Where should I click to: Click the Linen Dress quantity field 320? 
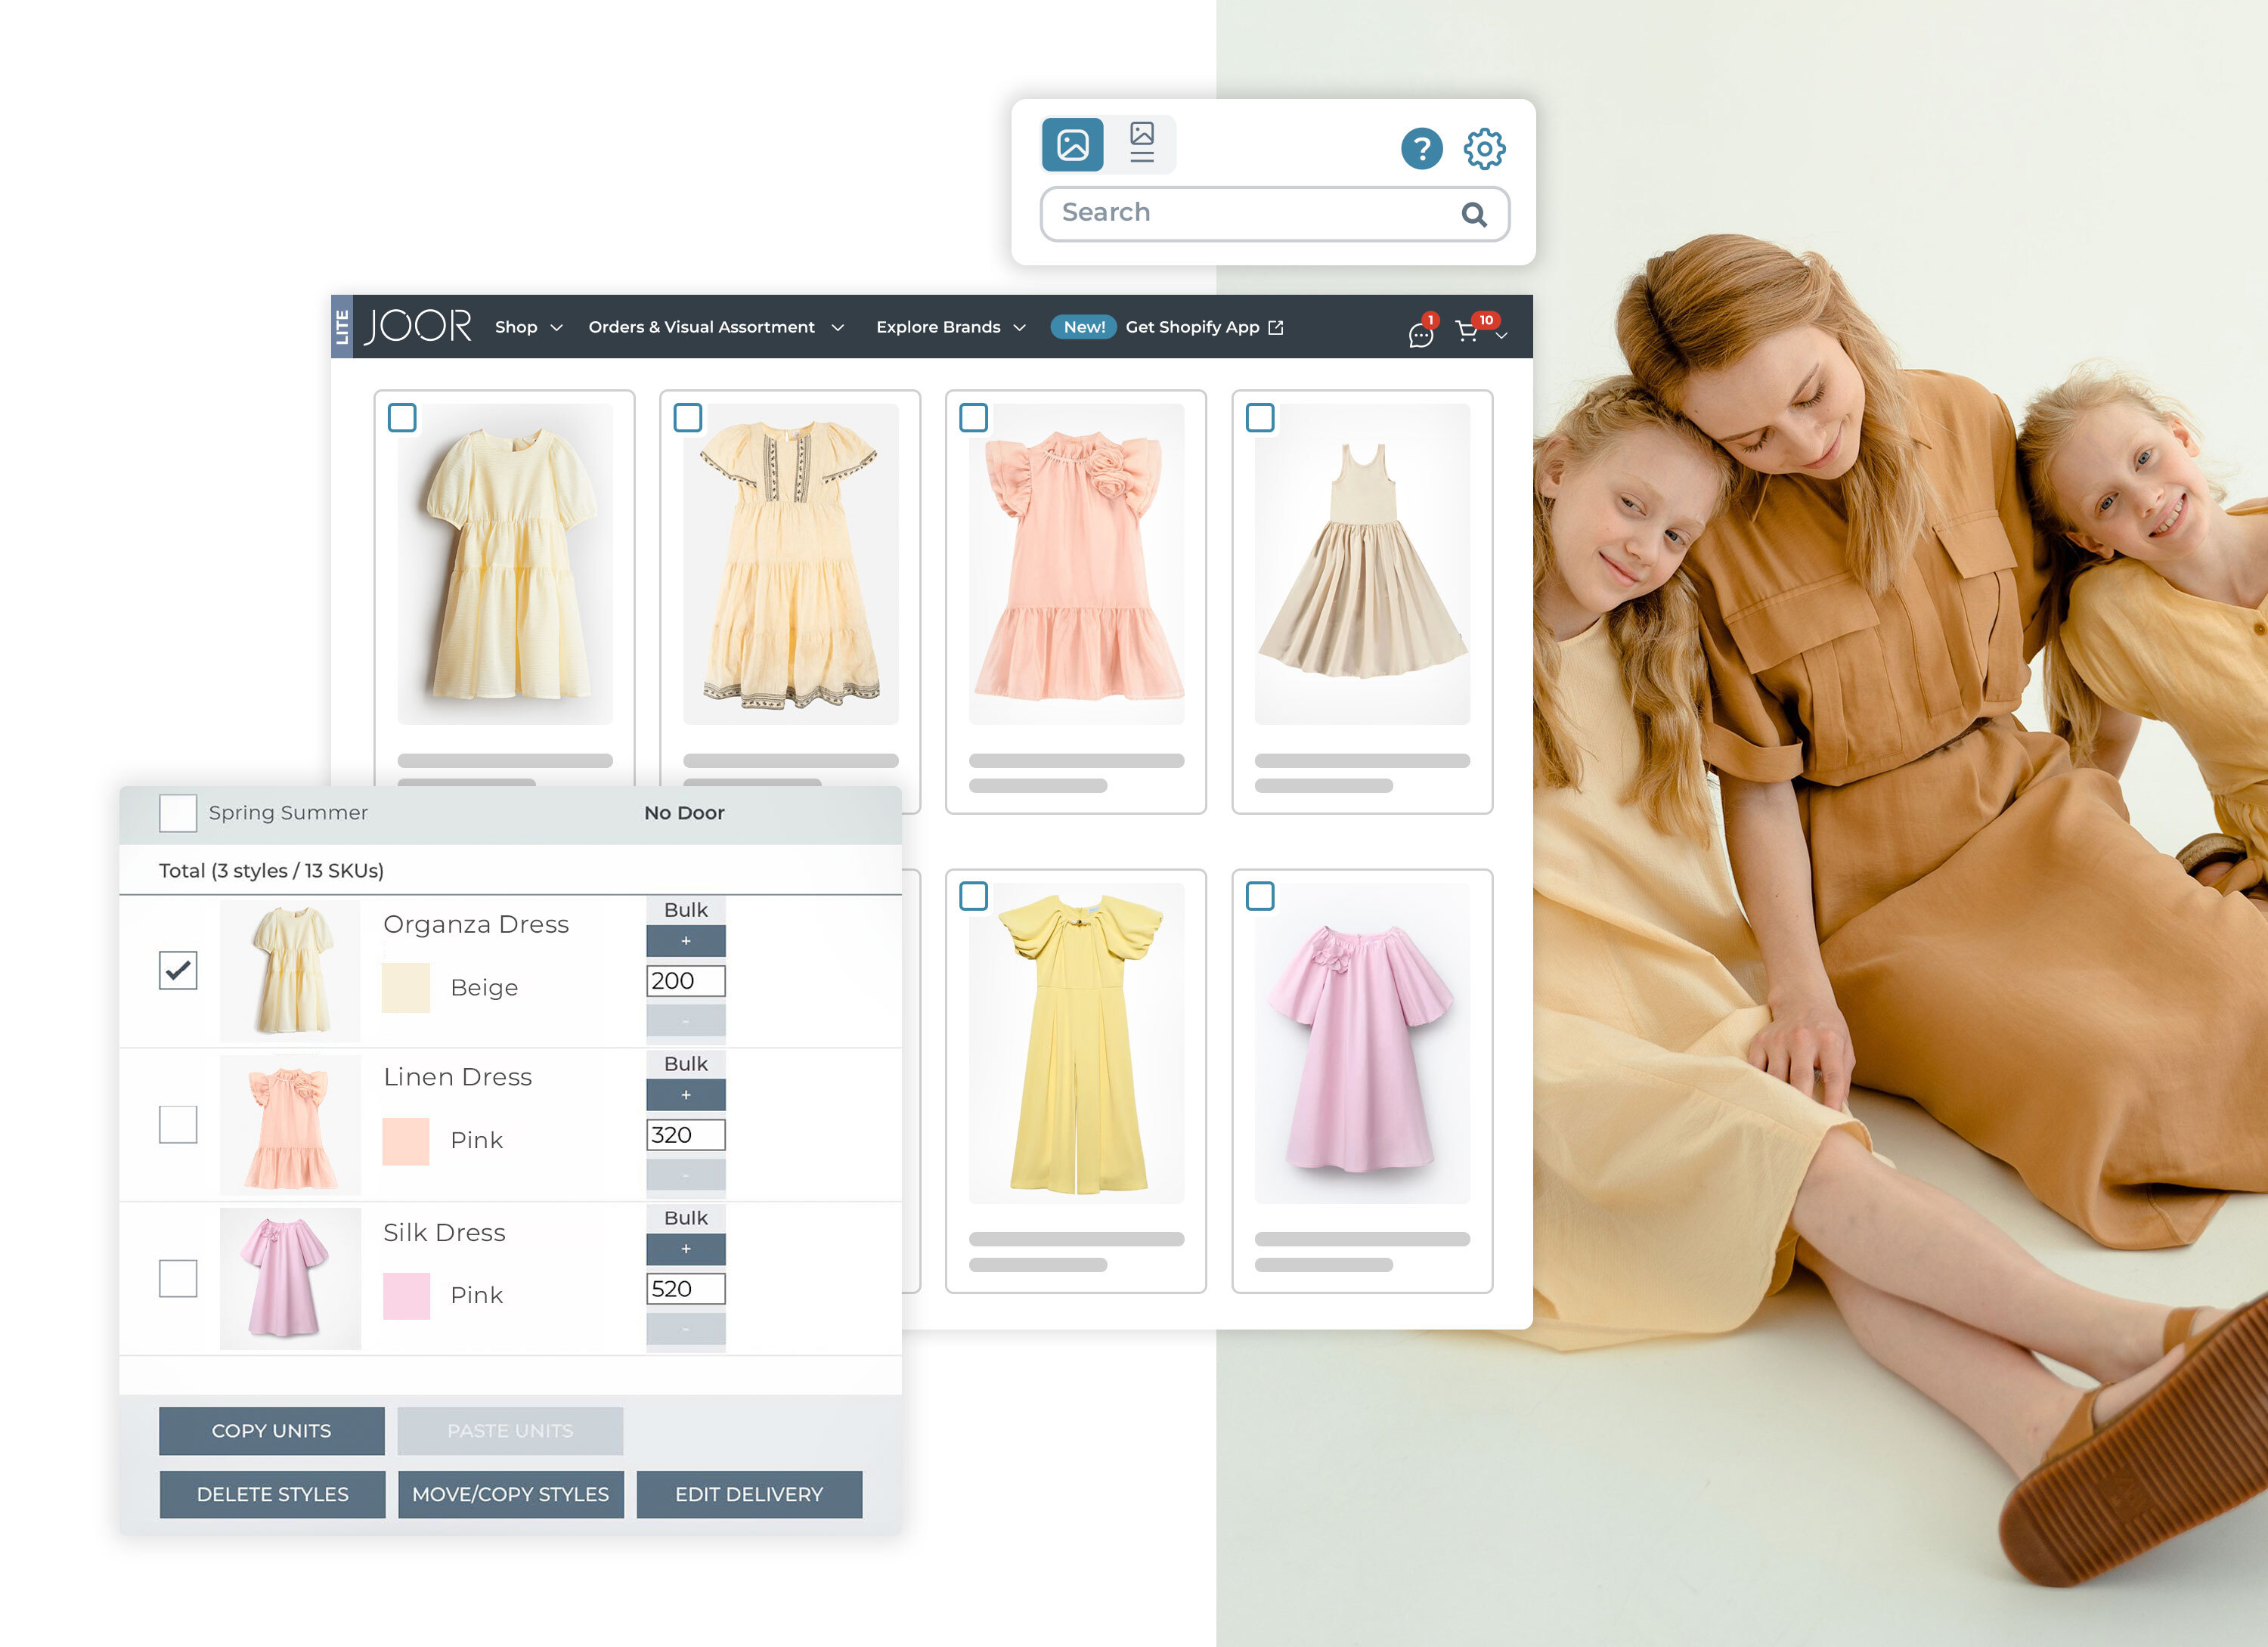pos(686,1135)
